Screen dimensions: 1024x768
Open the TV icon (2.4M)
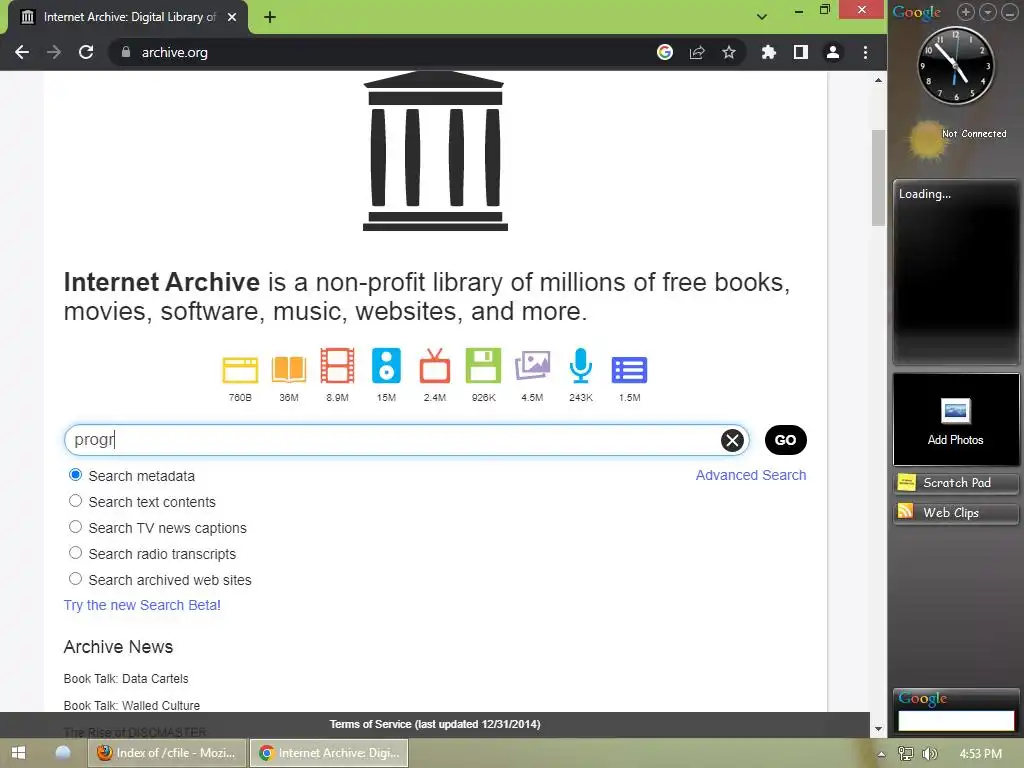click(x=435, y=366)
